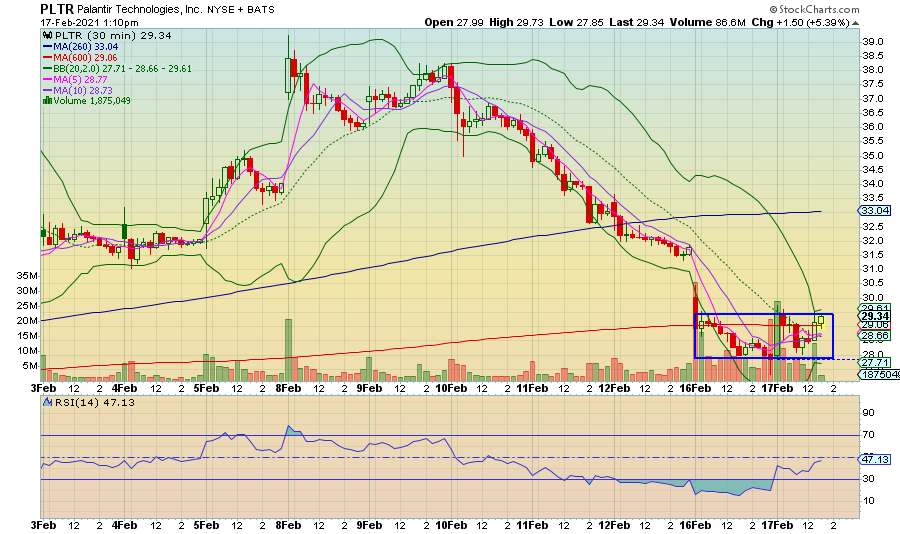Click the 47.13 RSI value tag on the right
900x534 pixels.
pyautogui.click(x=875, y=459)
